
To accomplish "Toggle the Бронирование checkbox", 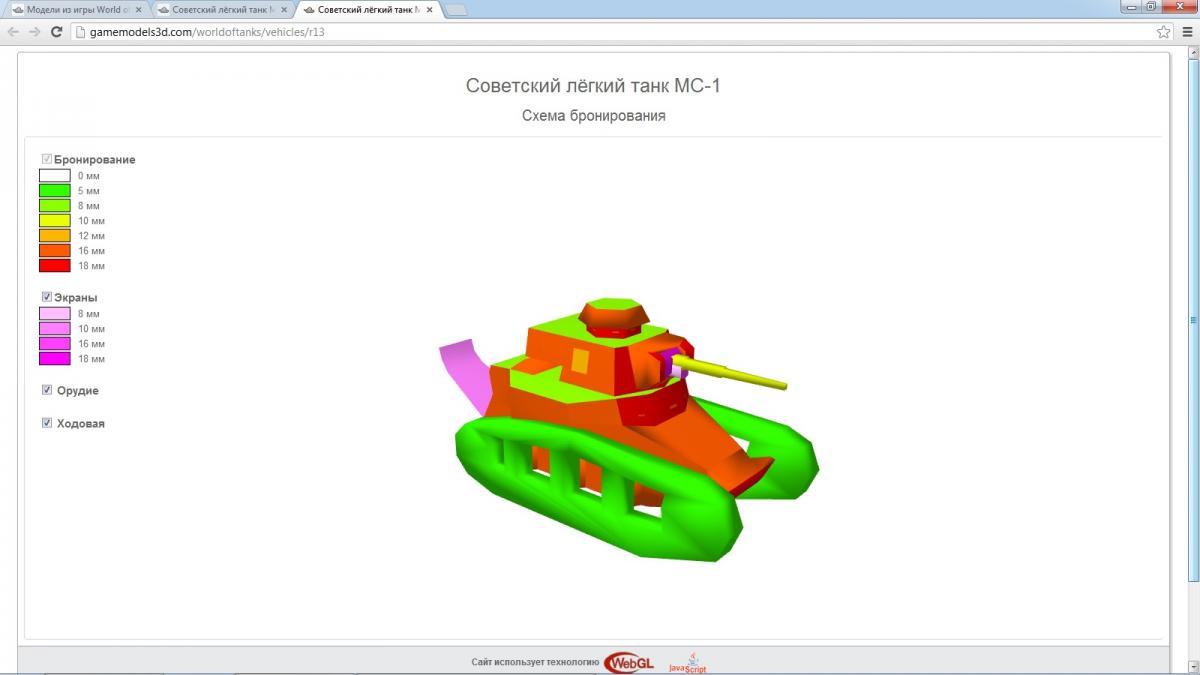I will (x=47, y=159).
